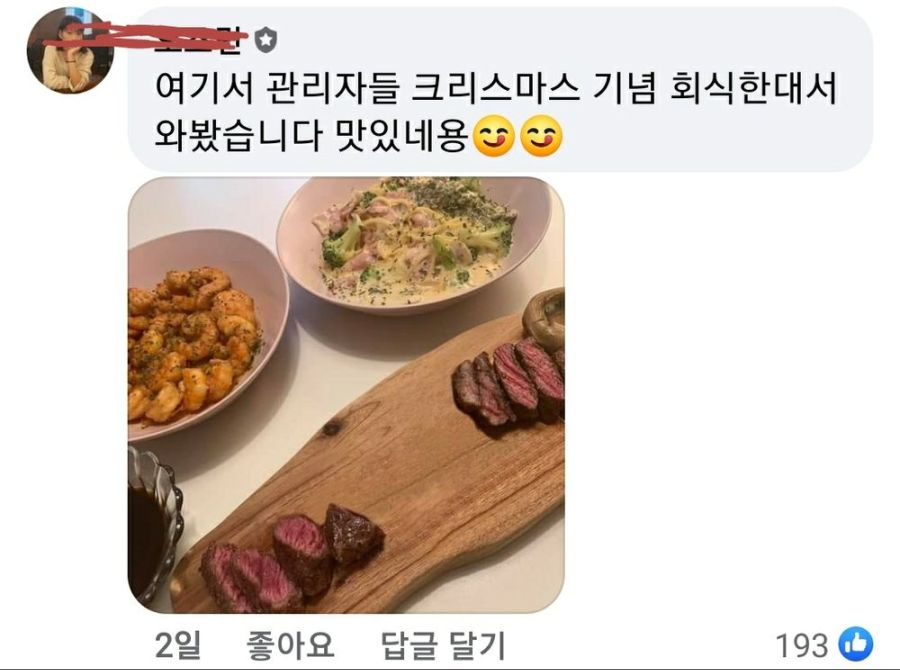Open the commenter's redacted name link
The image size is (900, 670).
(x=198, y=41)
